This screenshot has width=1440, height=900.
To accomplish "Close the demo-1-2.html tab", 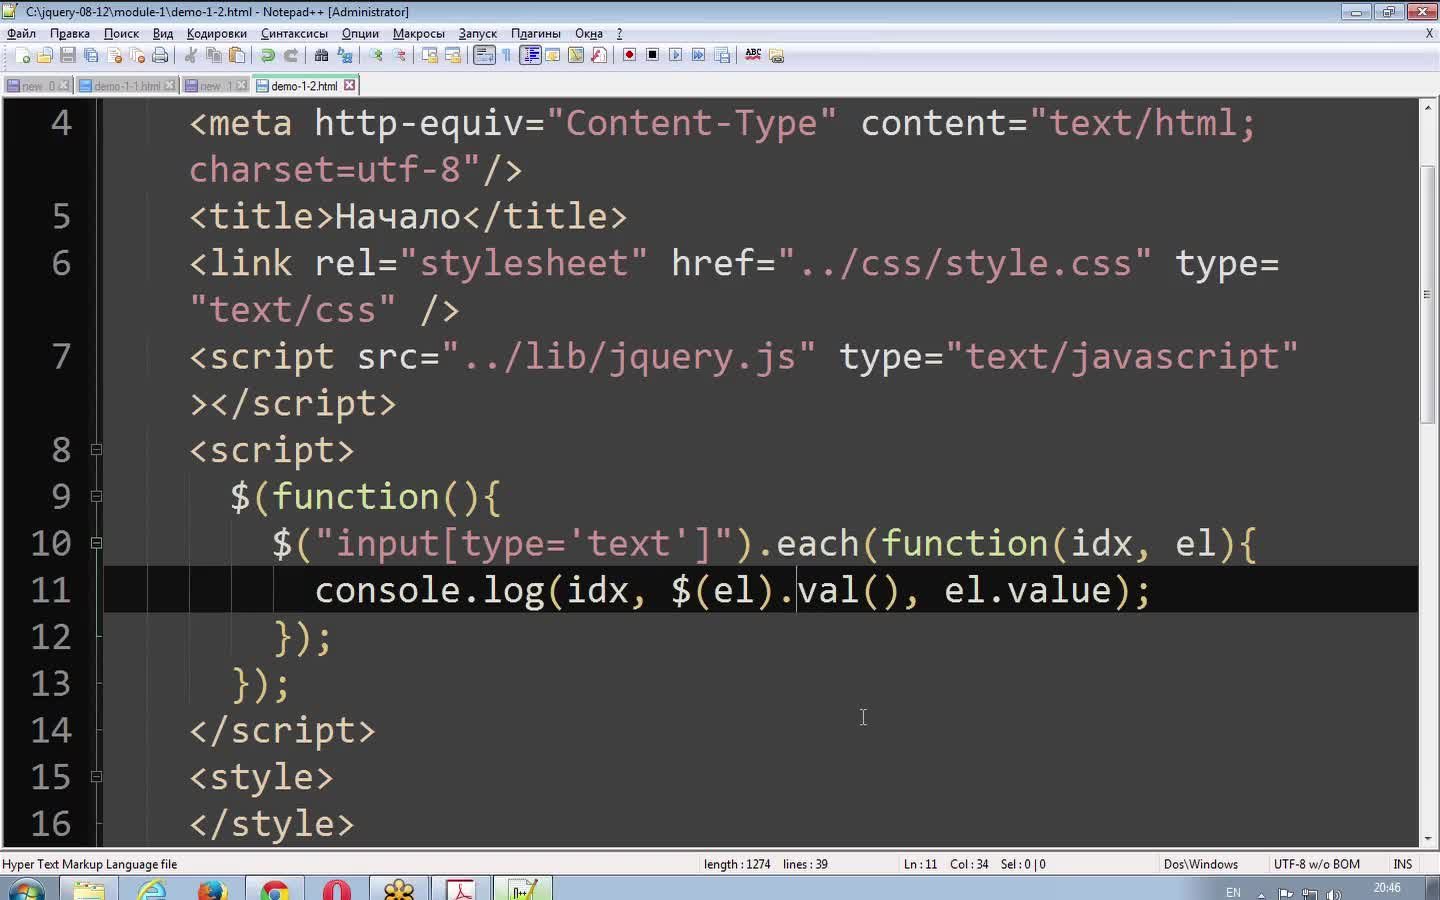I will pyautogui.click(x=350, y=86).
